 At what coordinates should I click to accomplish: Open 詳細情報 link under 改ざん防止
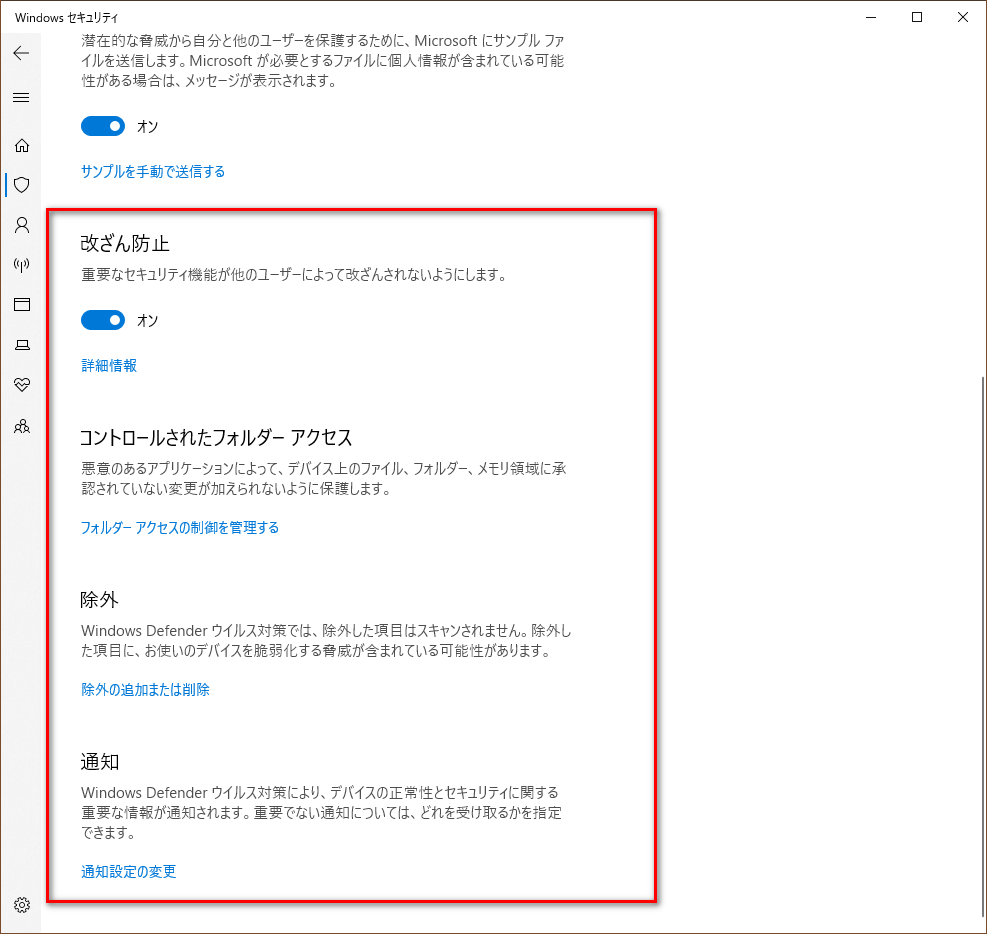pos(109,366)
